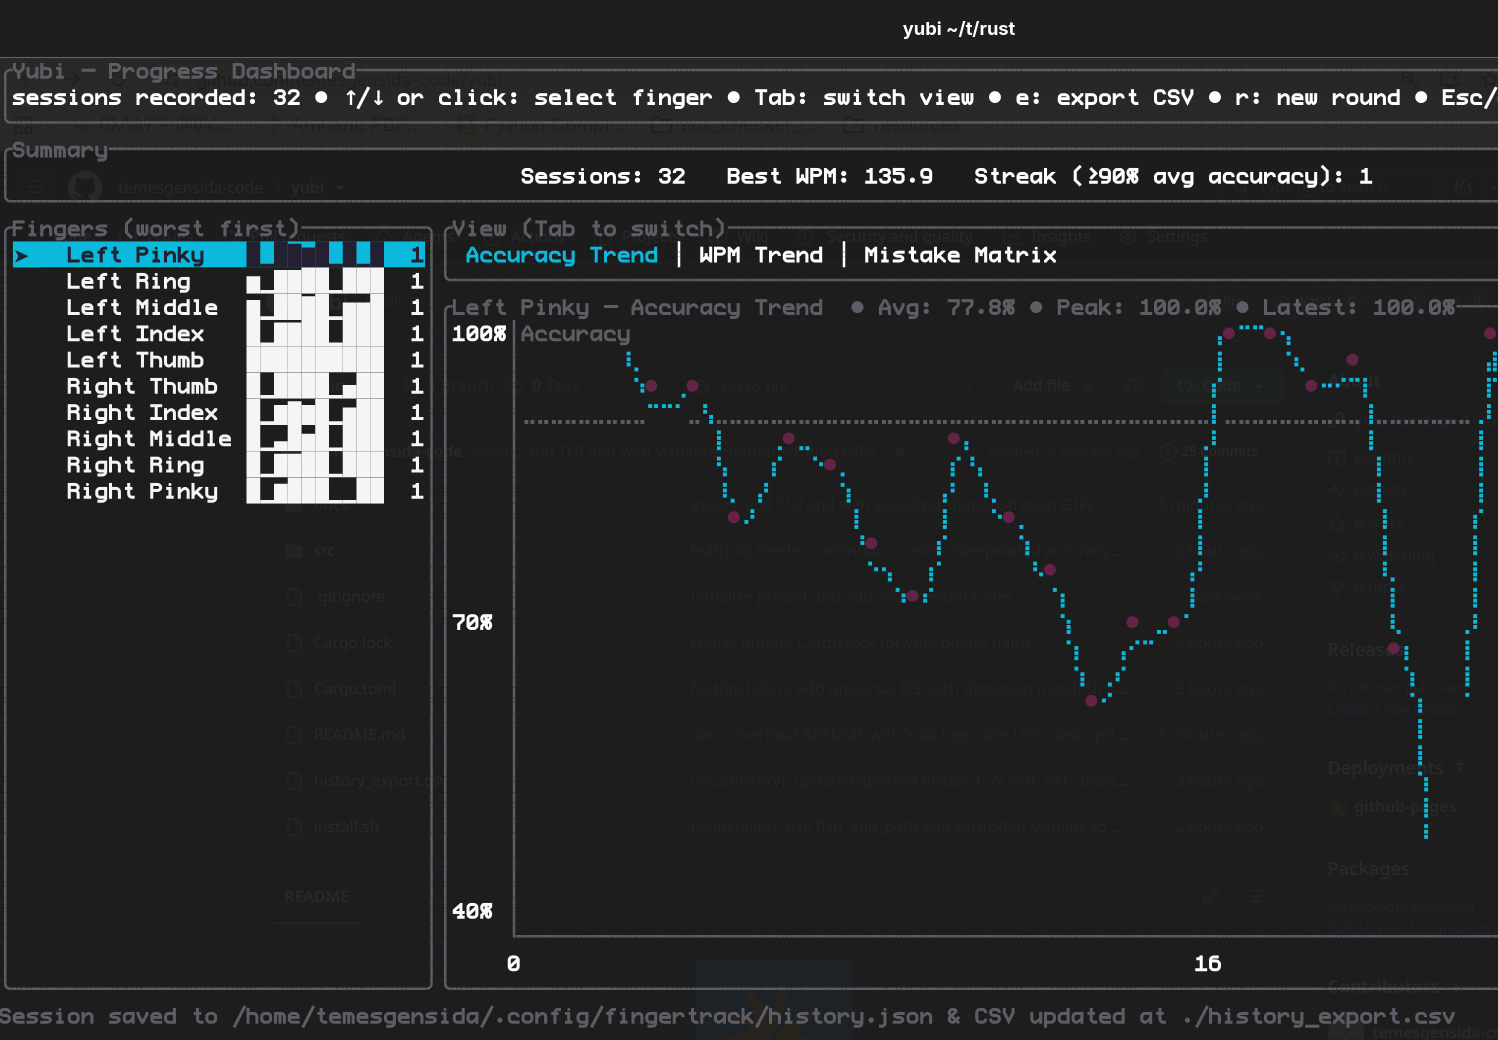
Task: Click the 'Avg: 77.8%' chart statistic
Action: (946, 307)
